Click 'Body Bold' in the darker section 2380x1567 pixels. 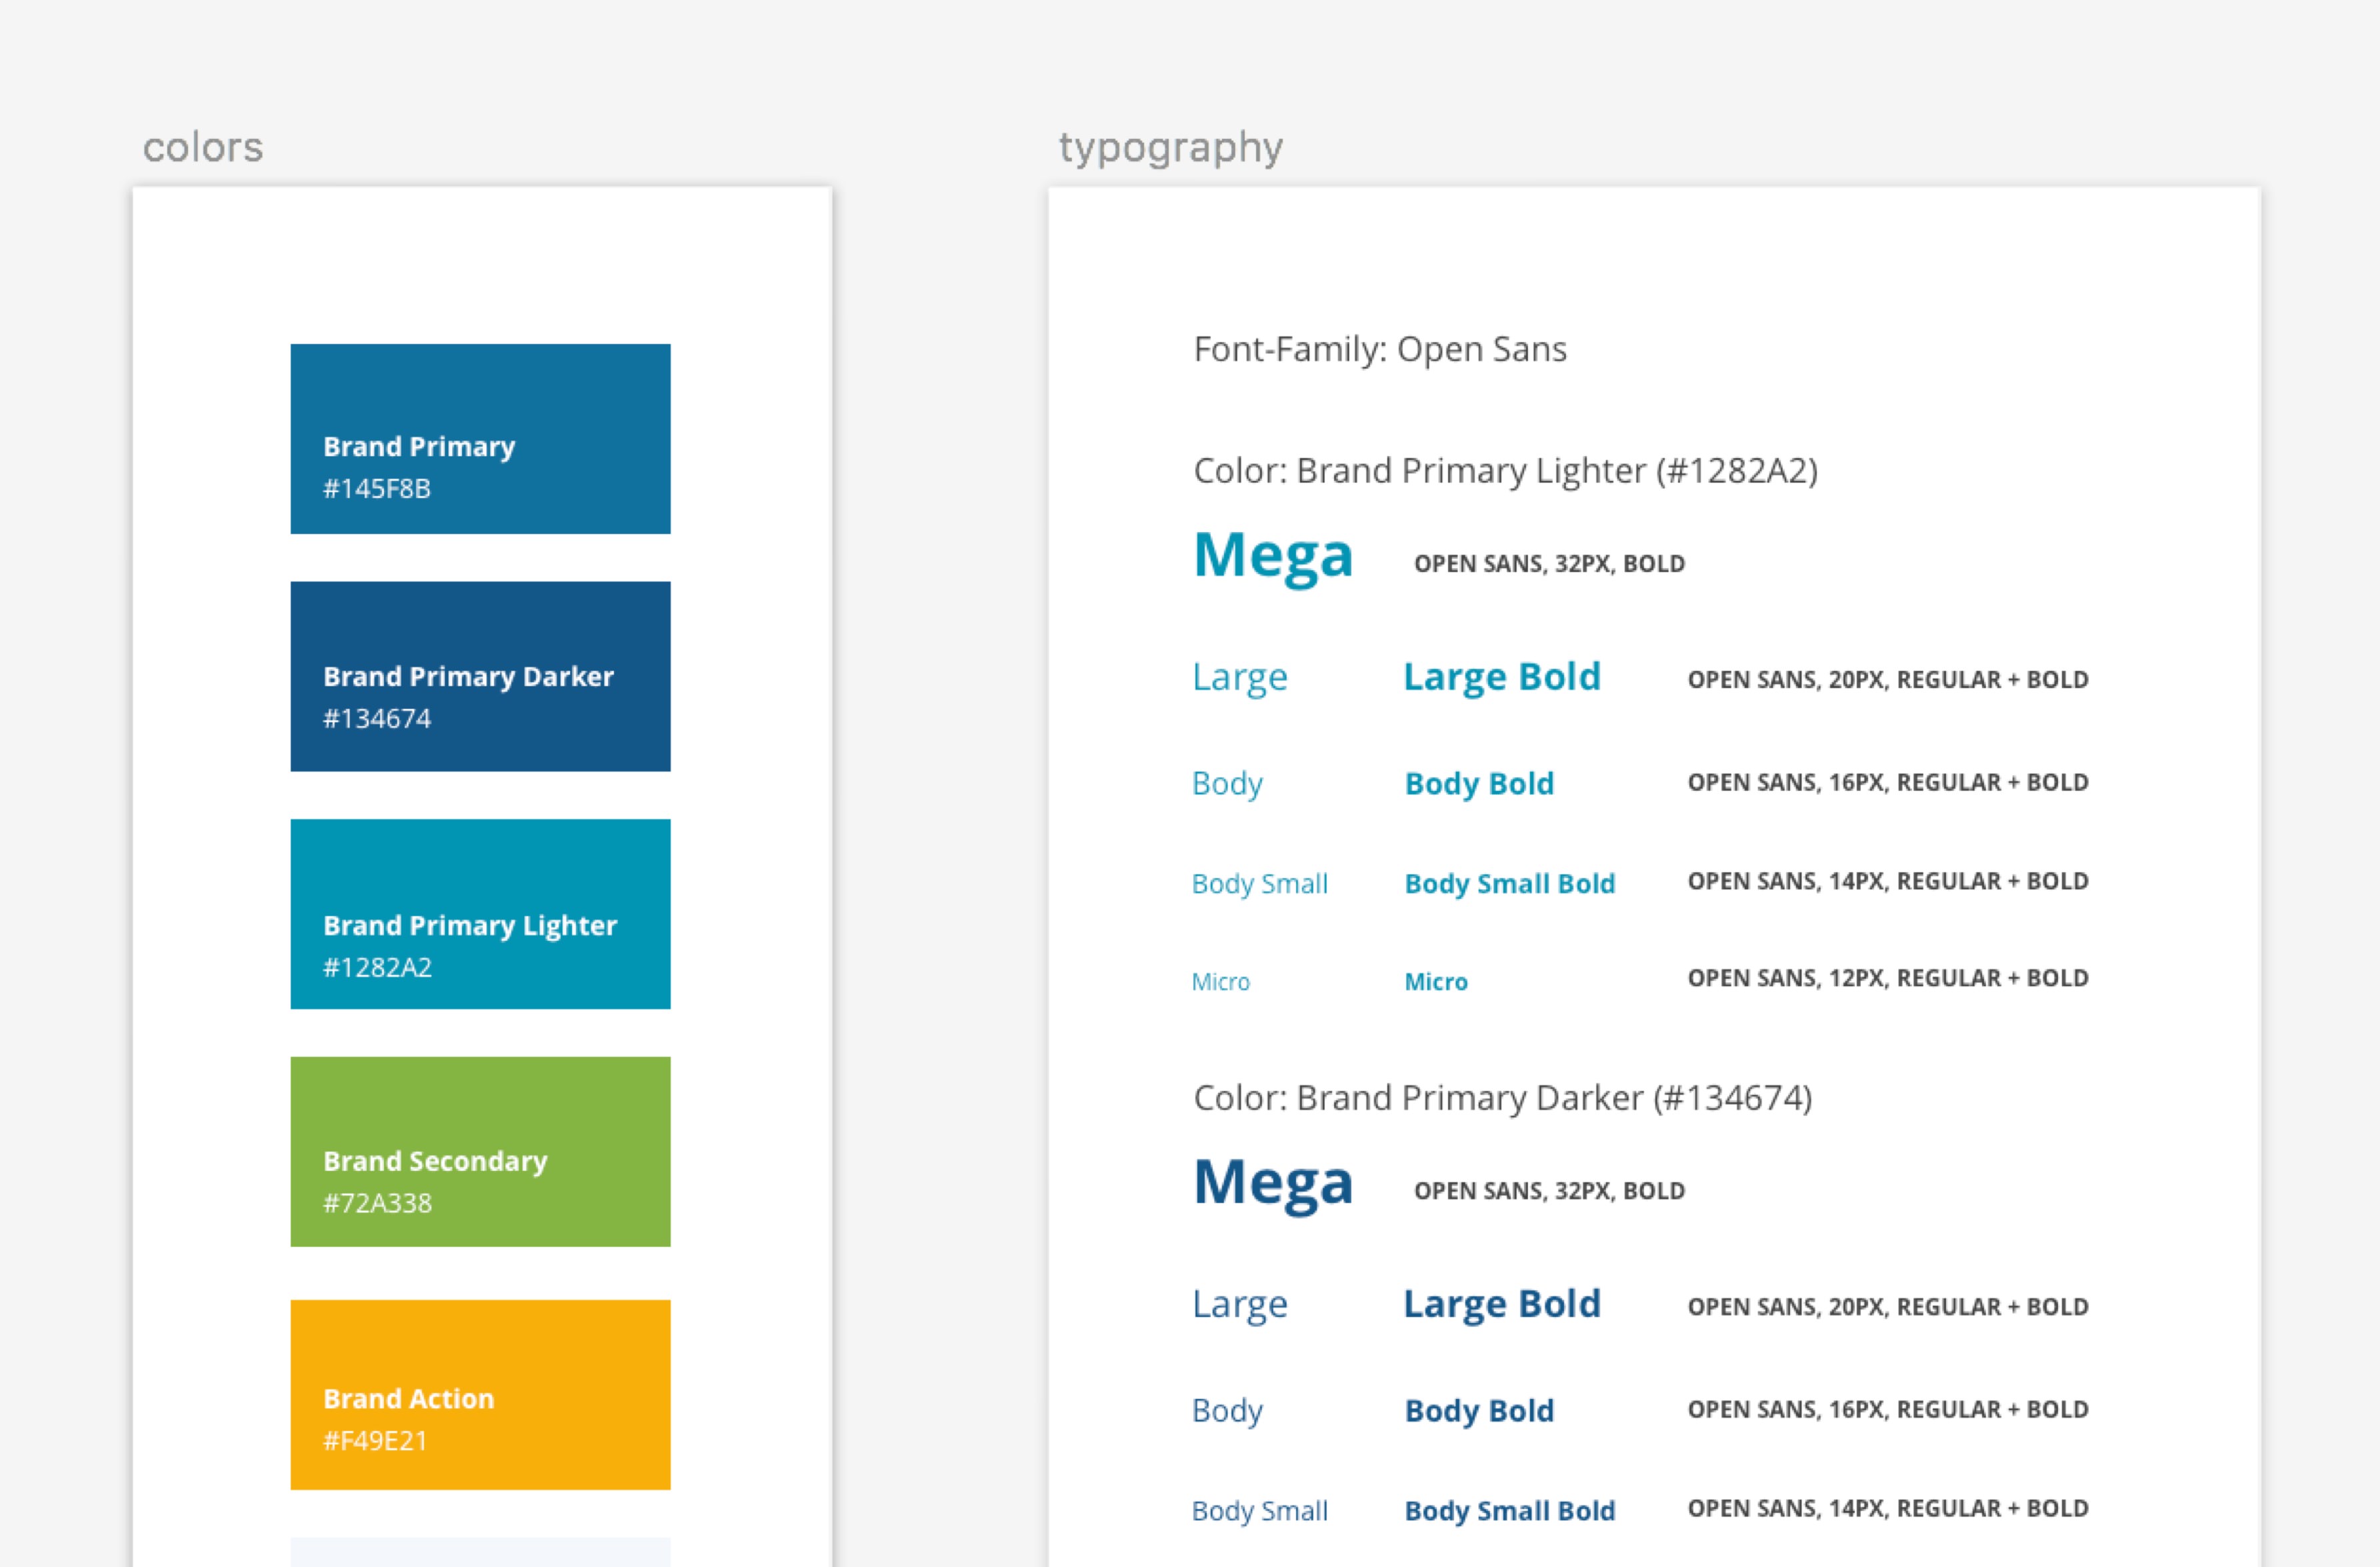[x=1479, y=1411]
